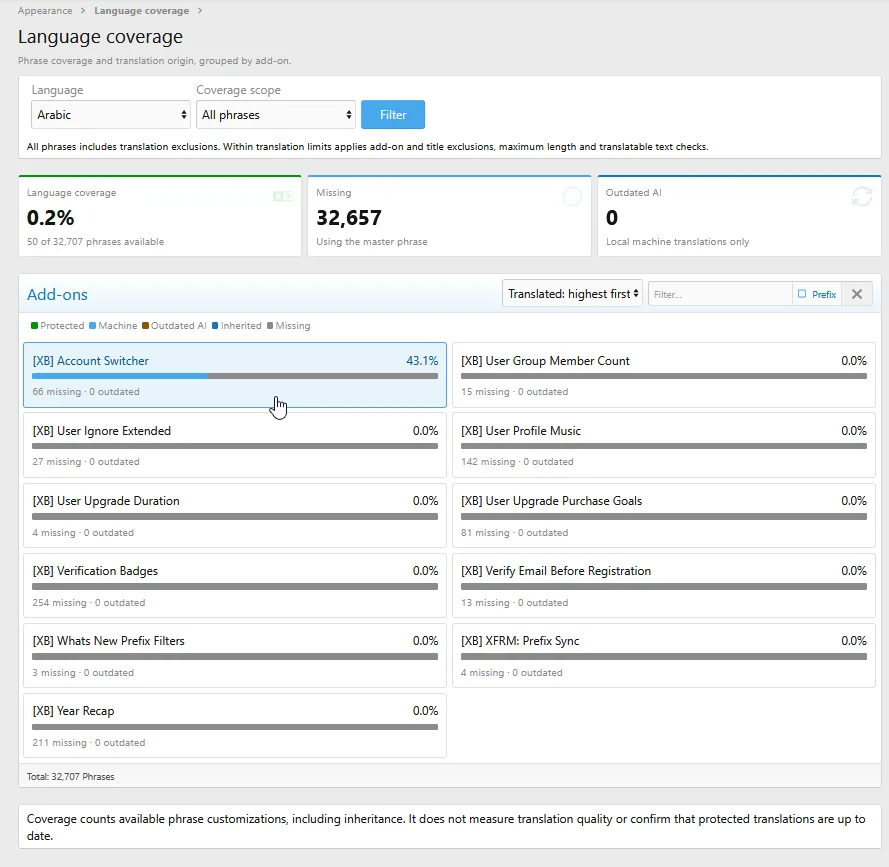This screenshot has width=889, height=867.
Task: Click the Language coverage card translate icon
Action: (x=282, y=197)
